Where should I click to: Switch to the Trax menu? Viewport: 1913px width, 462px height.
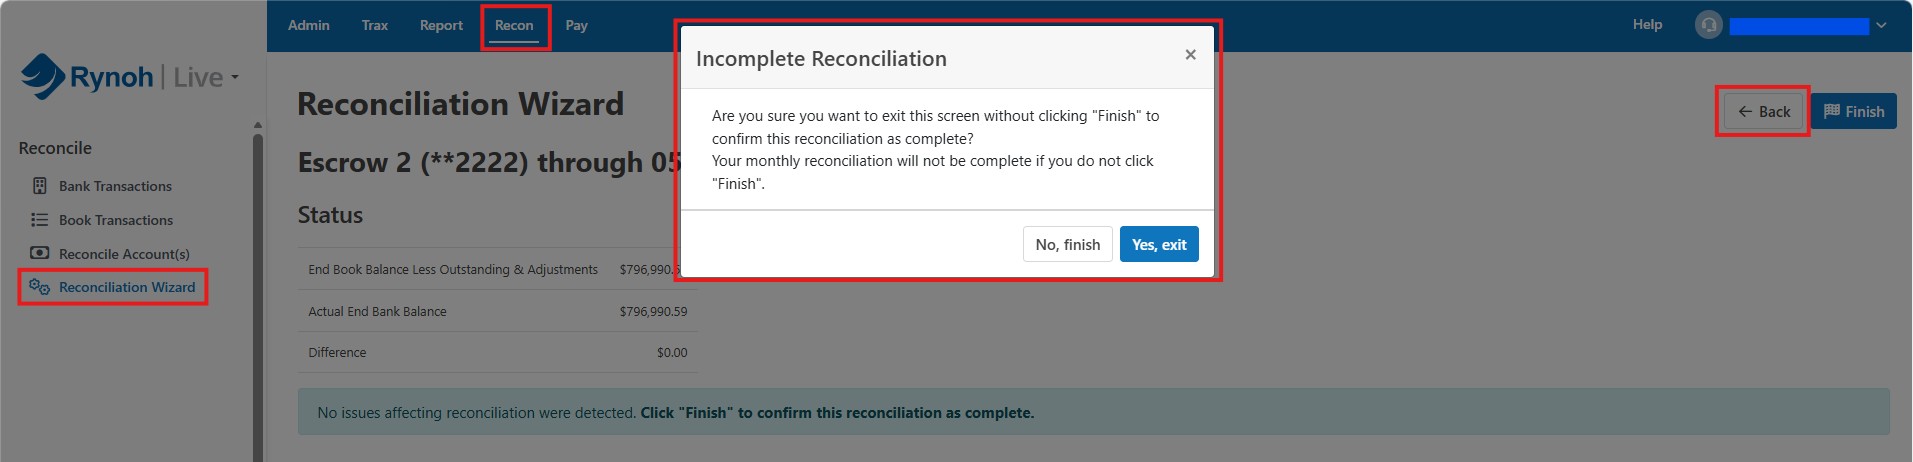pyautogui.click(x=375, y=25)
